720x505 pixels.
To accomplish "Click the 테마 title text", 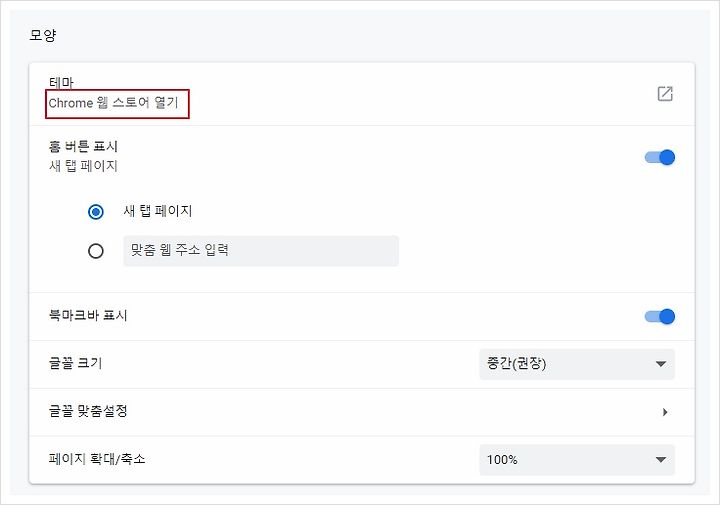I will pyautogui.click(x=61, y=82).
